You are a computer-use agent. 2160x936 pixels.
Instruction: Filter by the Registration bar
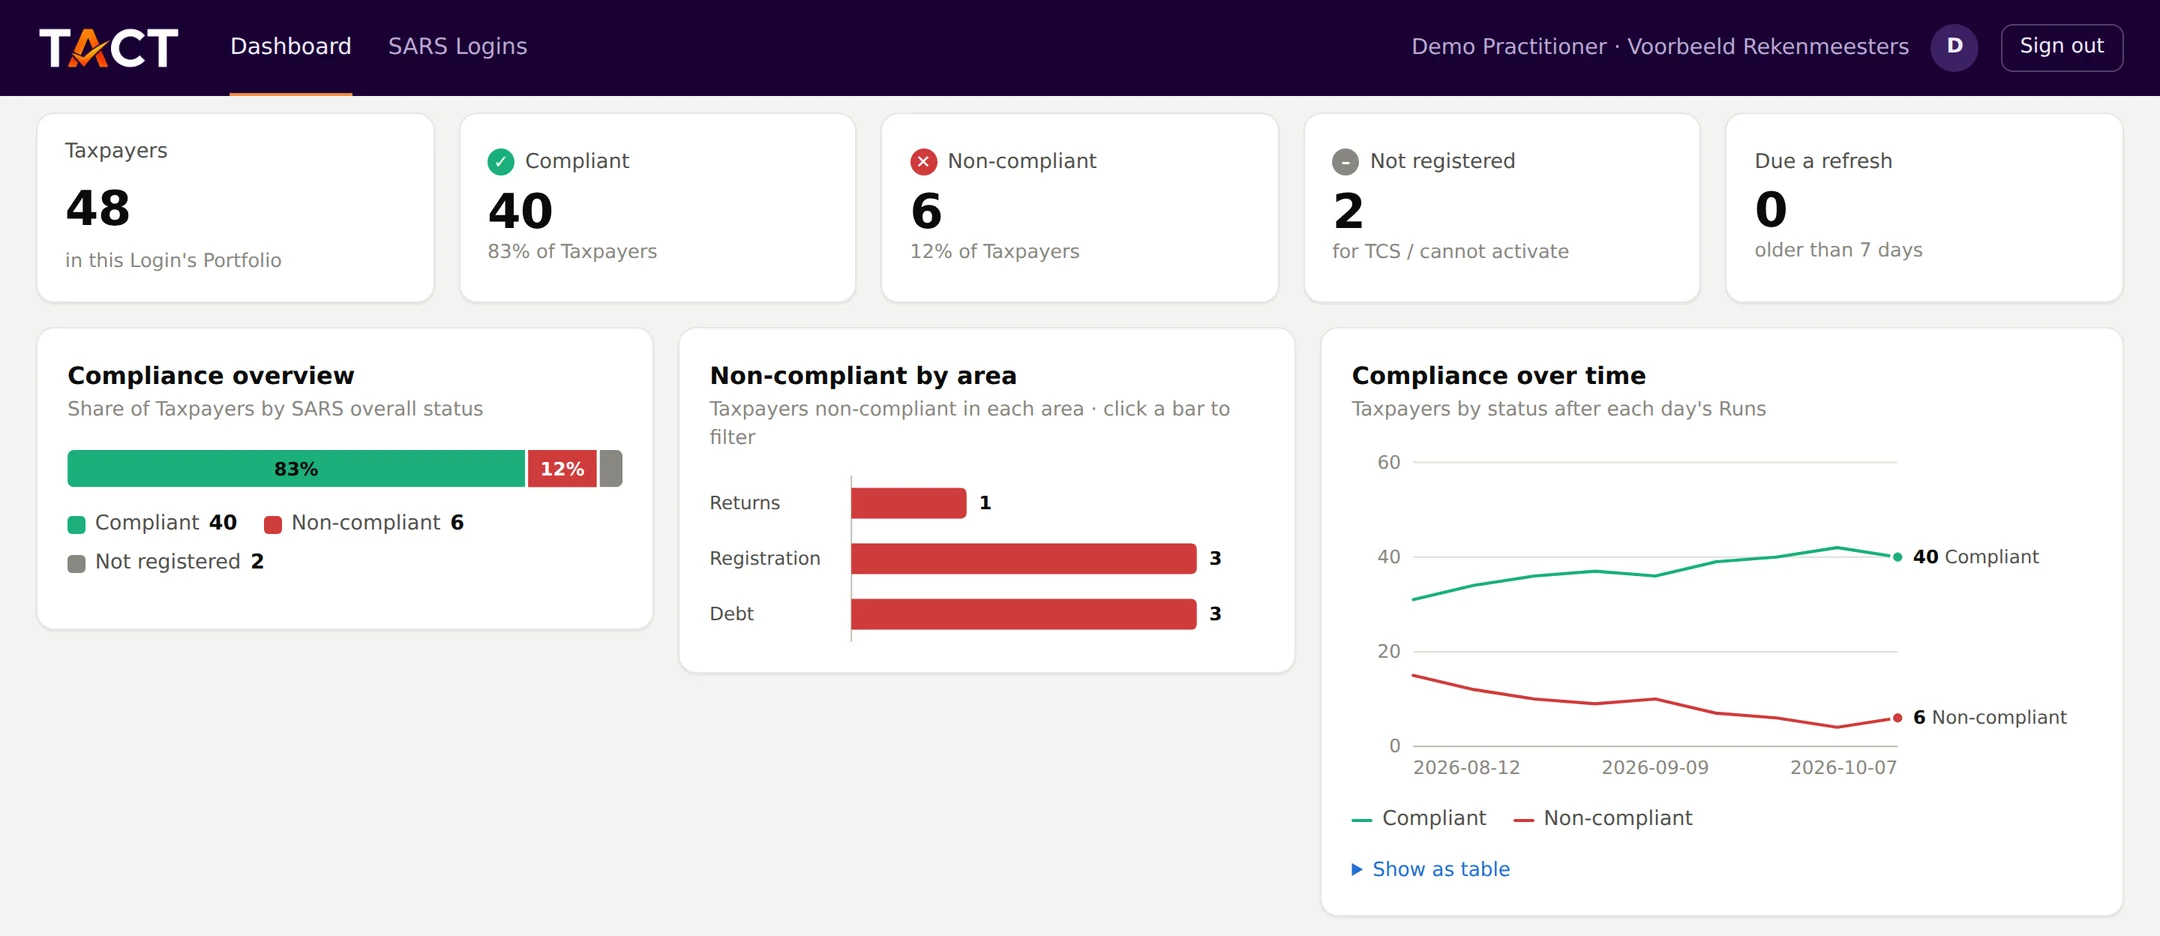tap(1024, 558)
